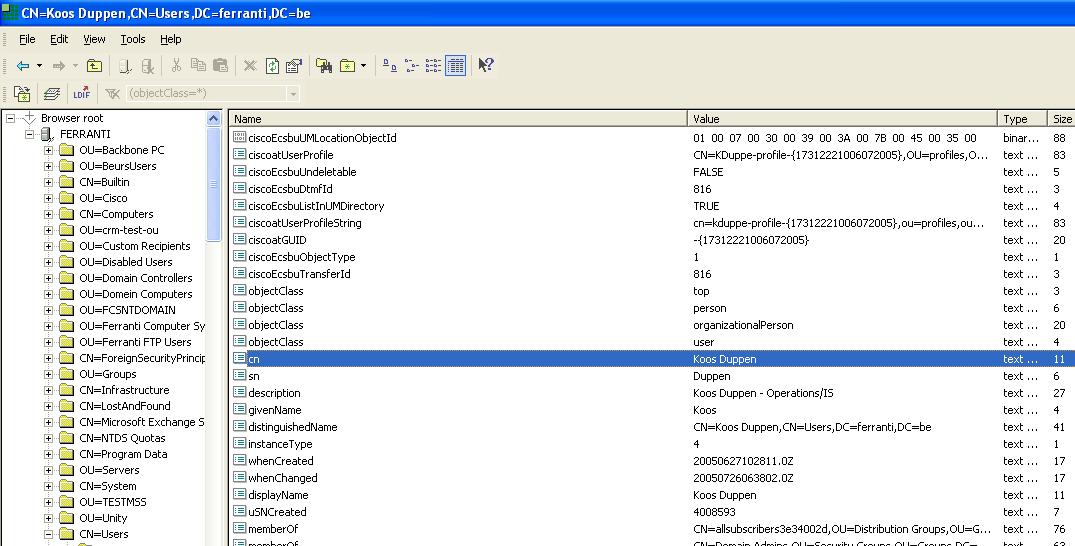Click the tree scrollbar up arrow
Screen dimensions: 1075x546
pos(213,118)
